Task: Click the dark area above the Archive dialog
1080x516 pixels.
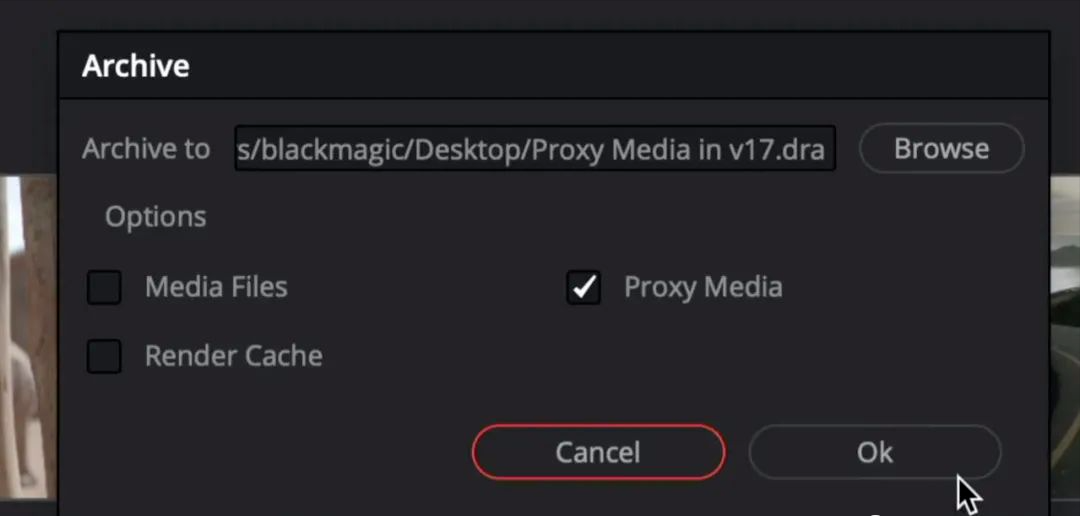Action: pos(540,14)
